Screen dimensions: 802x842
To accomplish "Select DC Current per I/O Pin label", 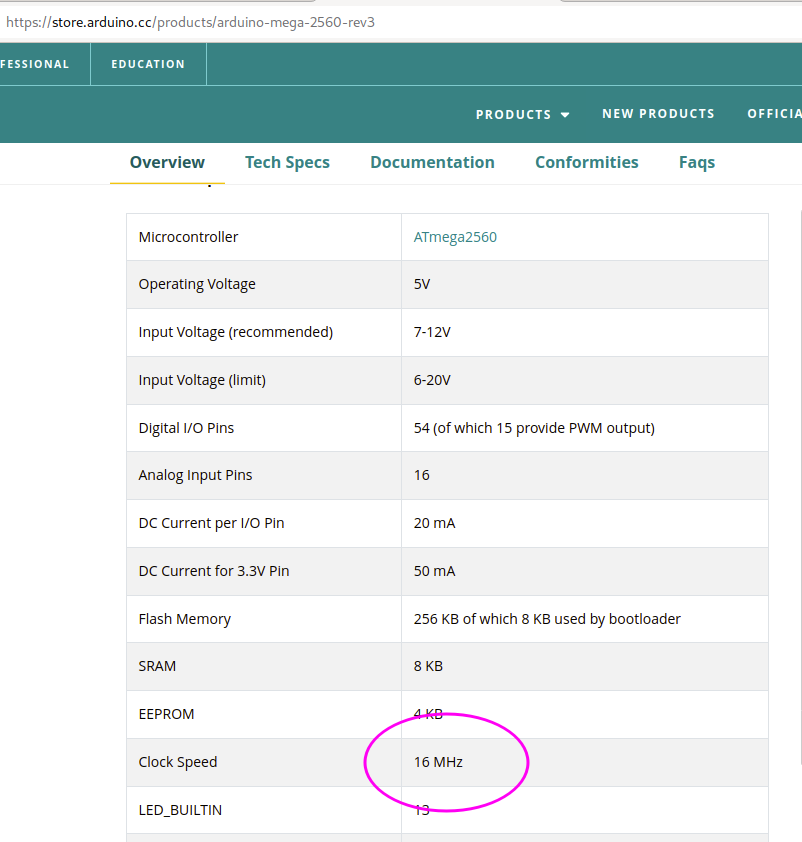I will pyautogui.click(x=212, y=523).
